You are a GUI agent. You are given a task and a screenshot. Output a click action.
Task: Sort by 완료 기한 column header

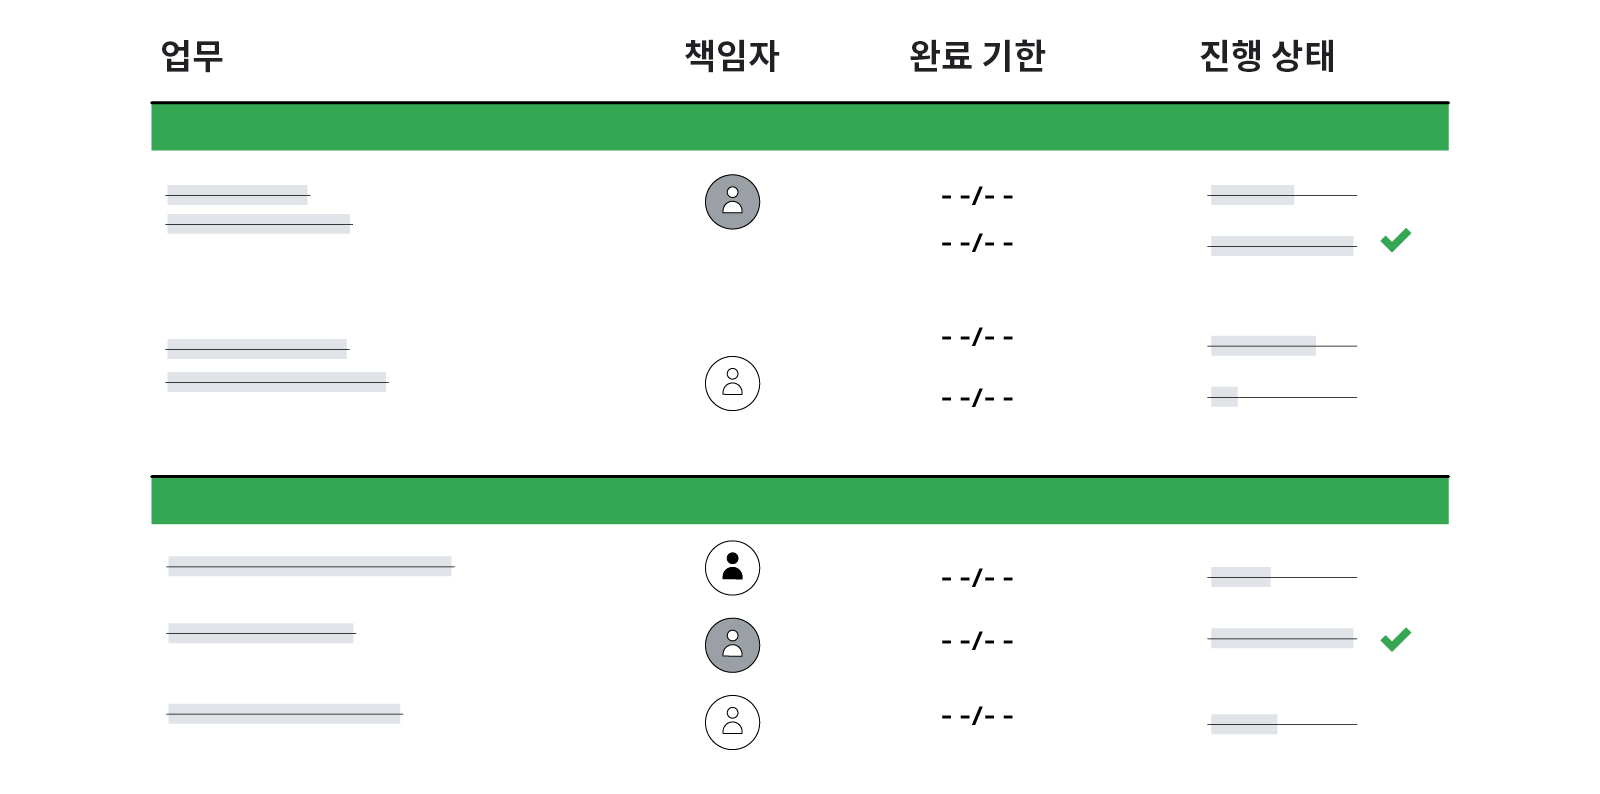[977, 56]
